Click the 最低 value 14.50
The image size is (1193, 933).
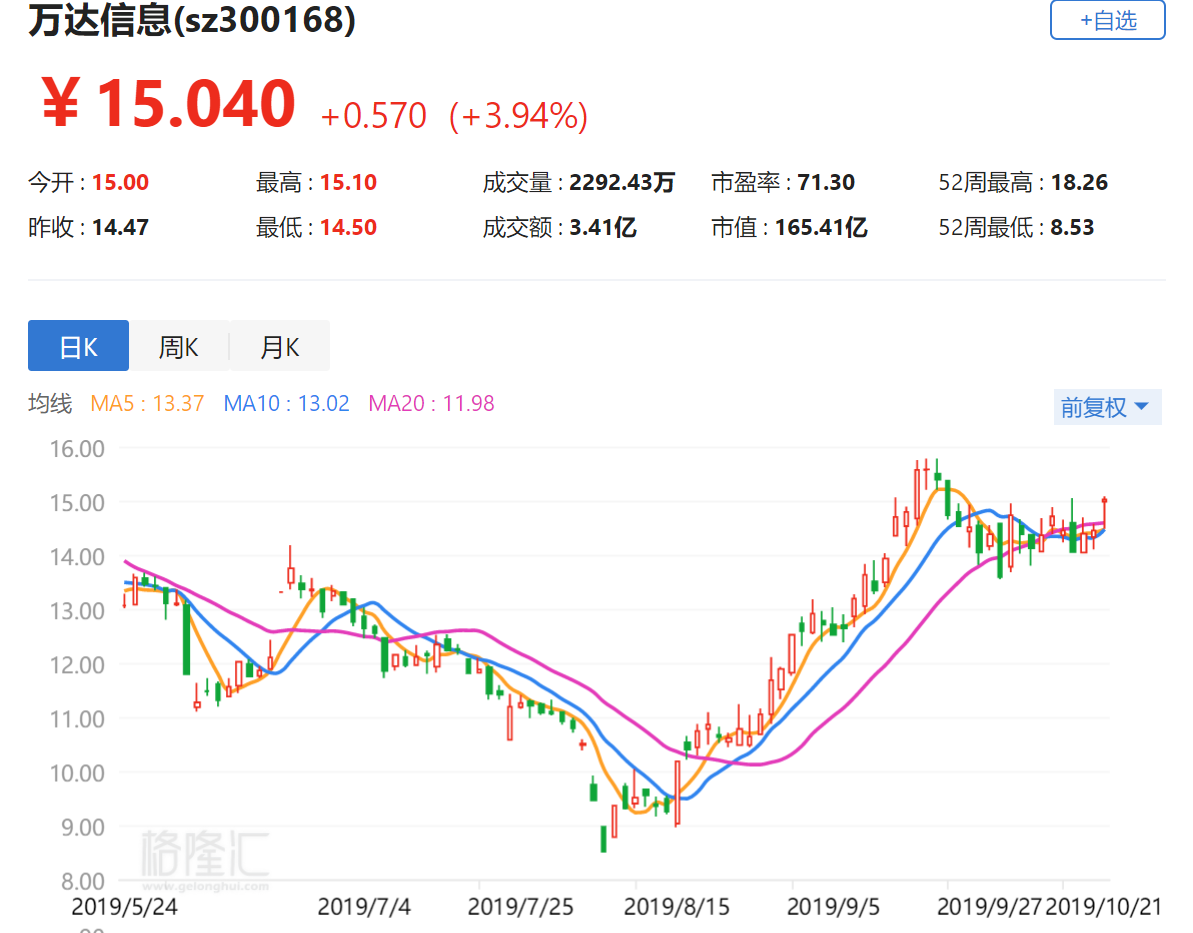coord(348,228)
